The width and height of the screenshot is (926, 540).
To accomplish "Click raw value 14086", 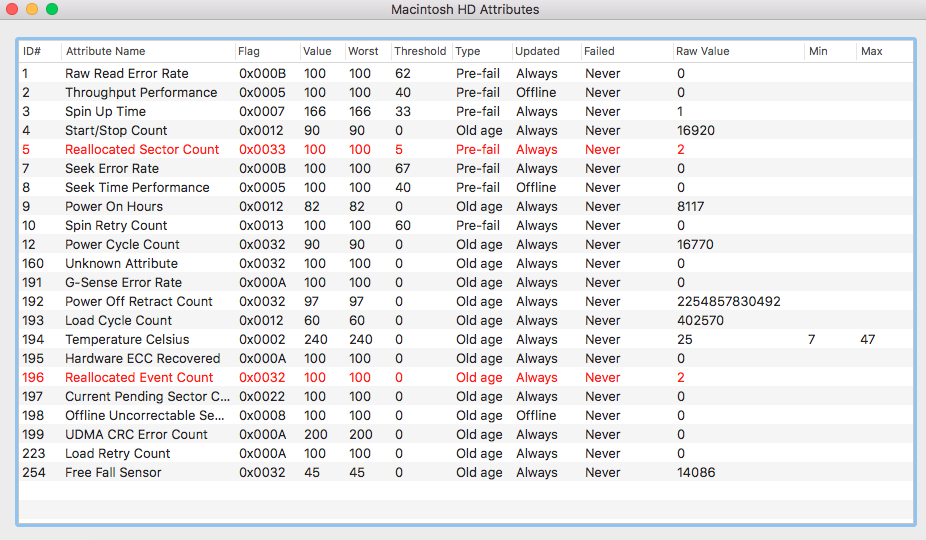I will [696, 472].
